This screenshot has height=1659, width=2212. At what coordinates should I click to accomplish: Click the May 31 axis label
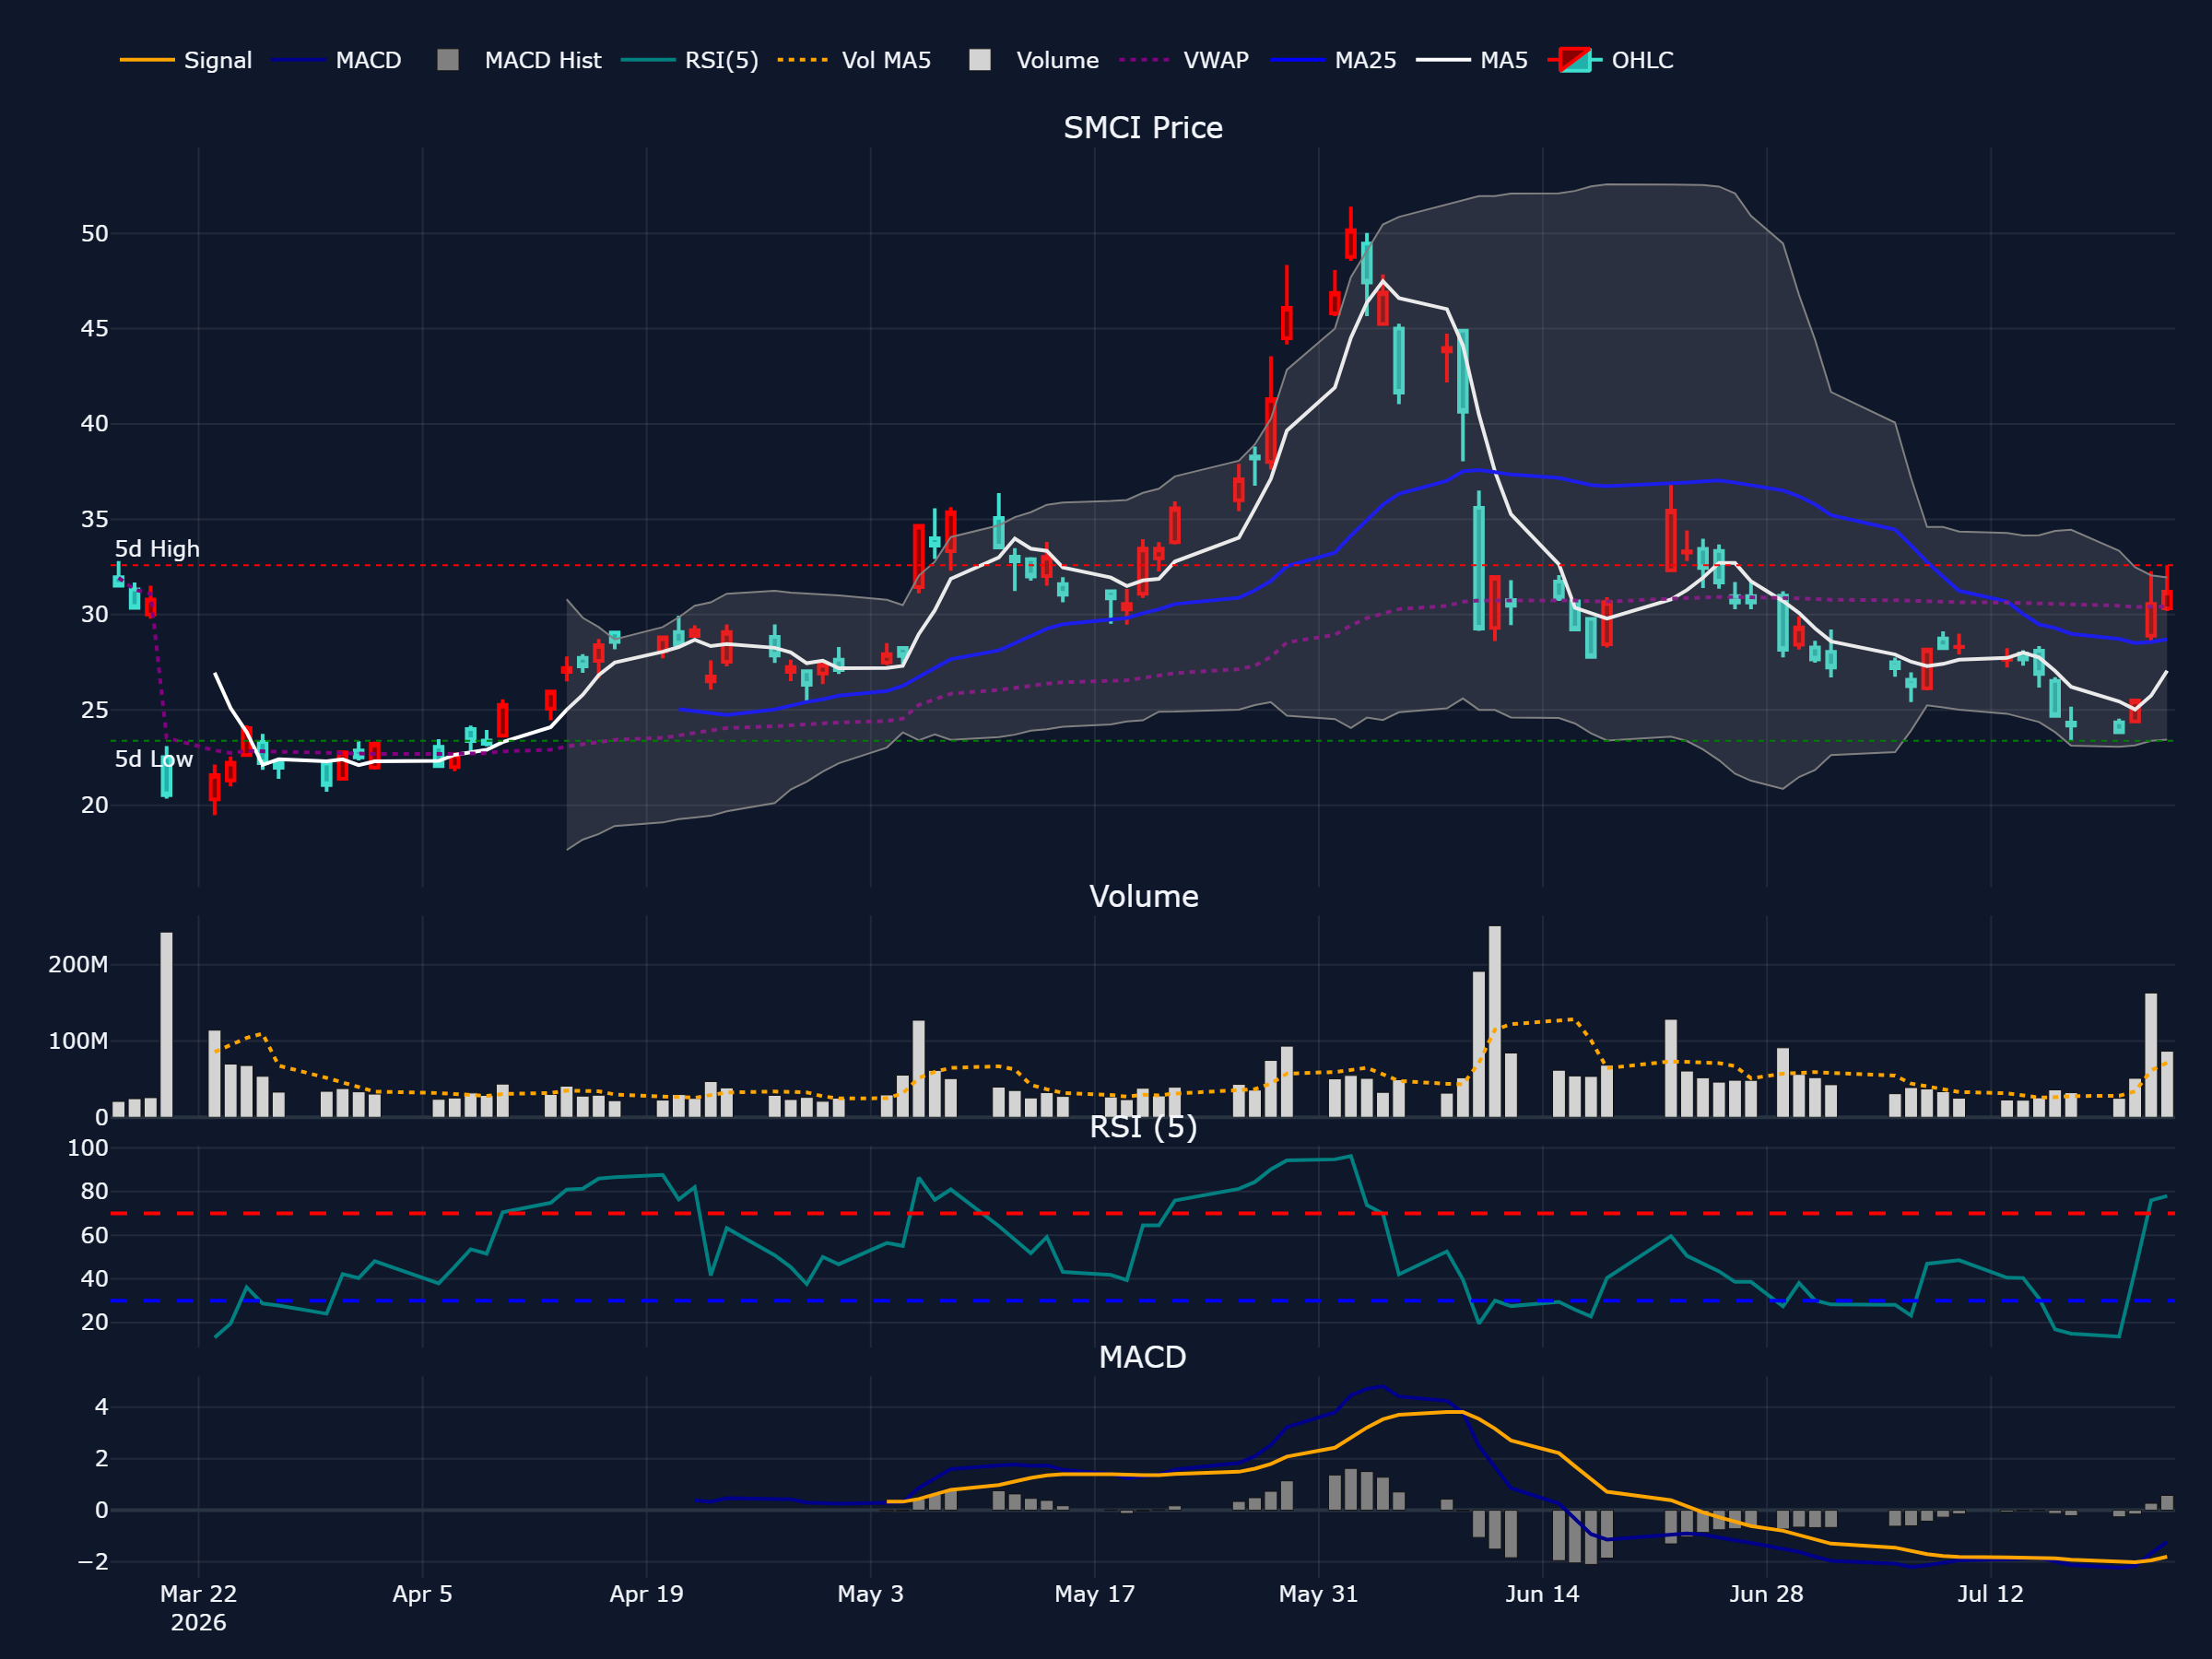pos(1318,1594)
